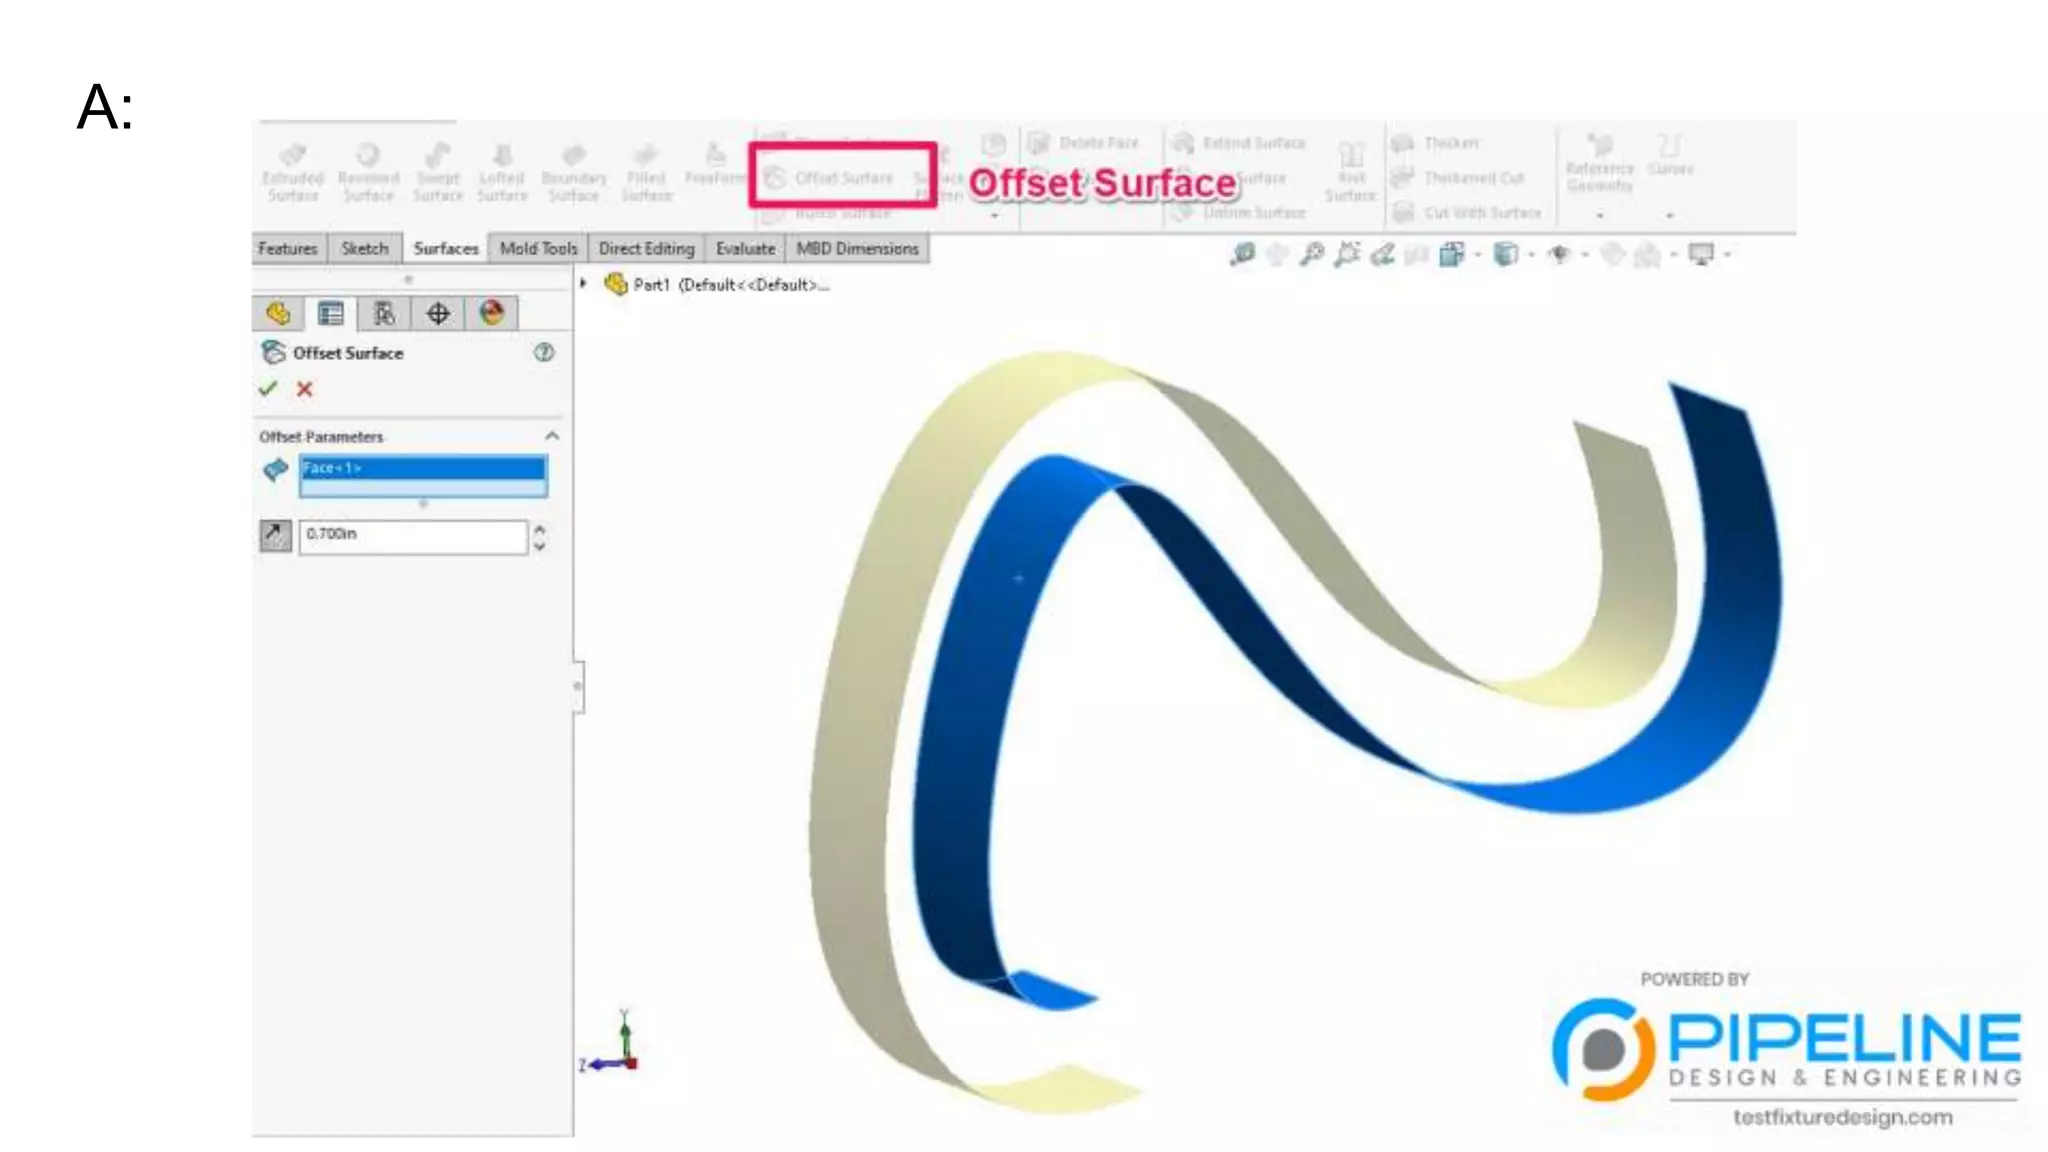Switch to ConfigurationManager tab icon
The height and width of the screenshot is (1152, 2048).
click(384, 314)
